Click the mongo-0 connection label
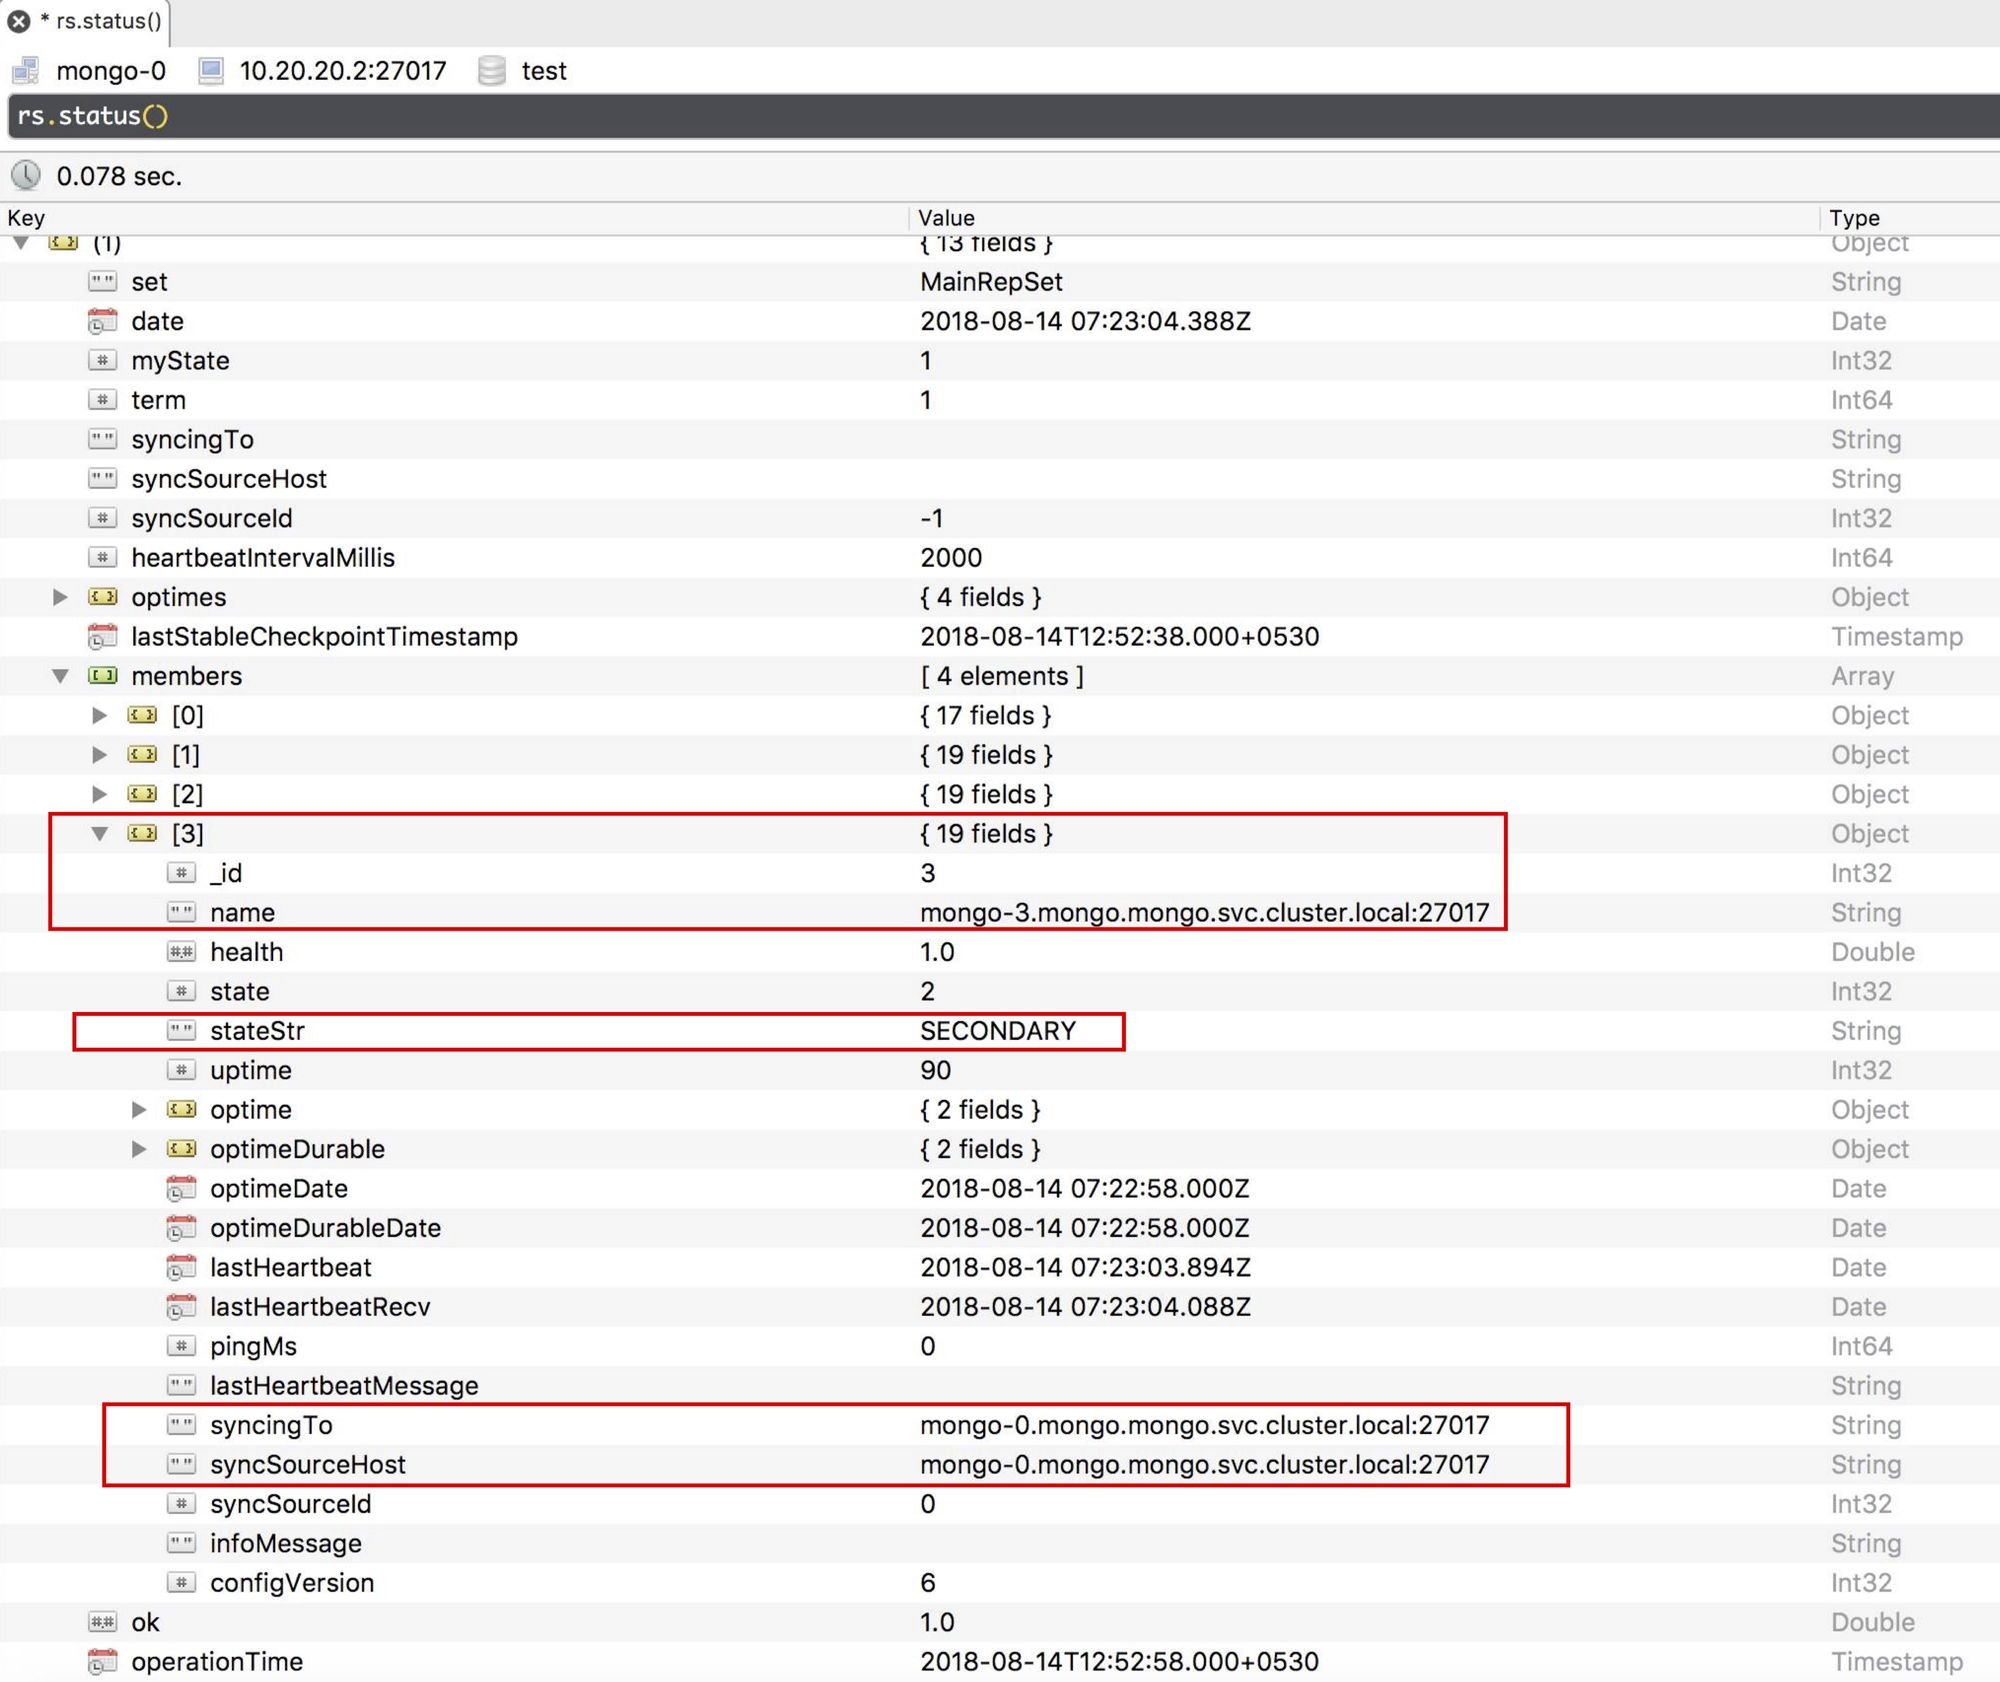 (111, 71)
